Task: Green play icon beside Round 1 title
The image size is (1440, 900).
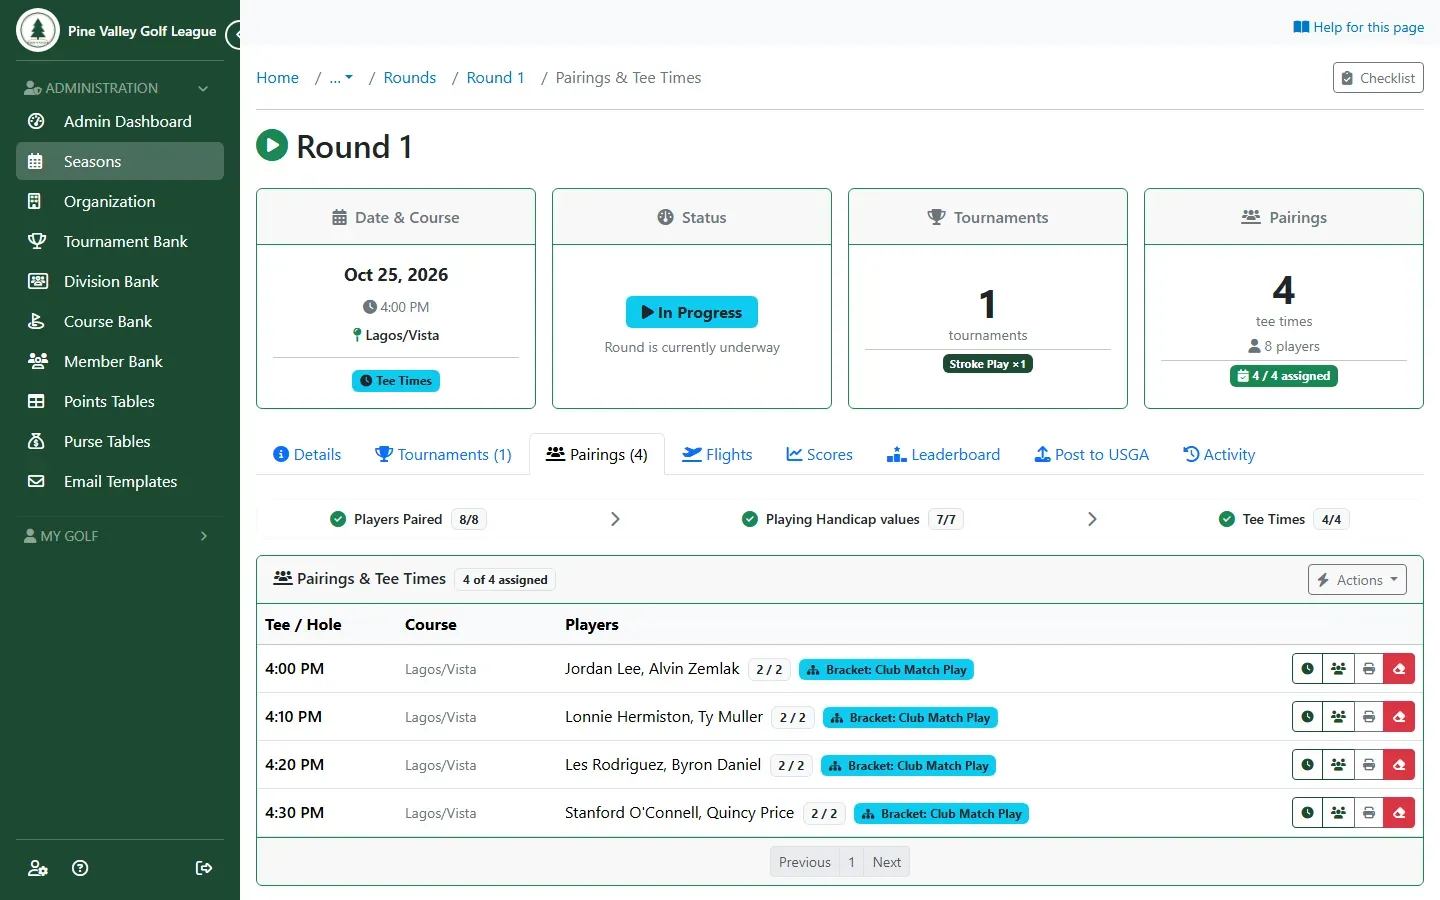Action: tap(272, 146)
